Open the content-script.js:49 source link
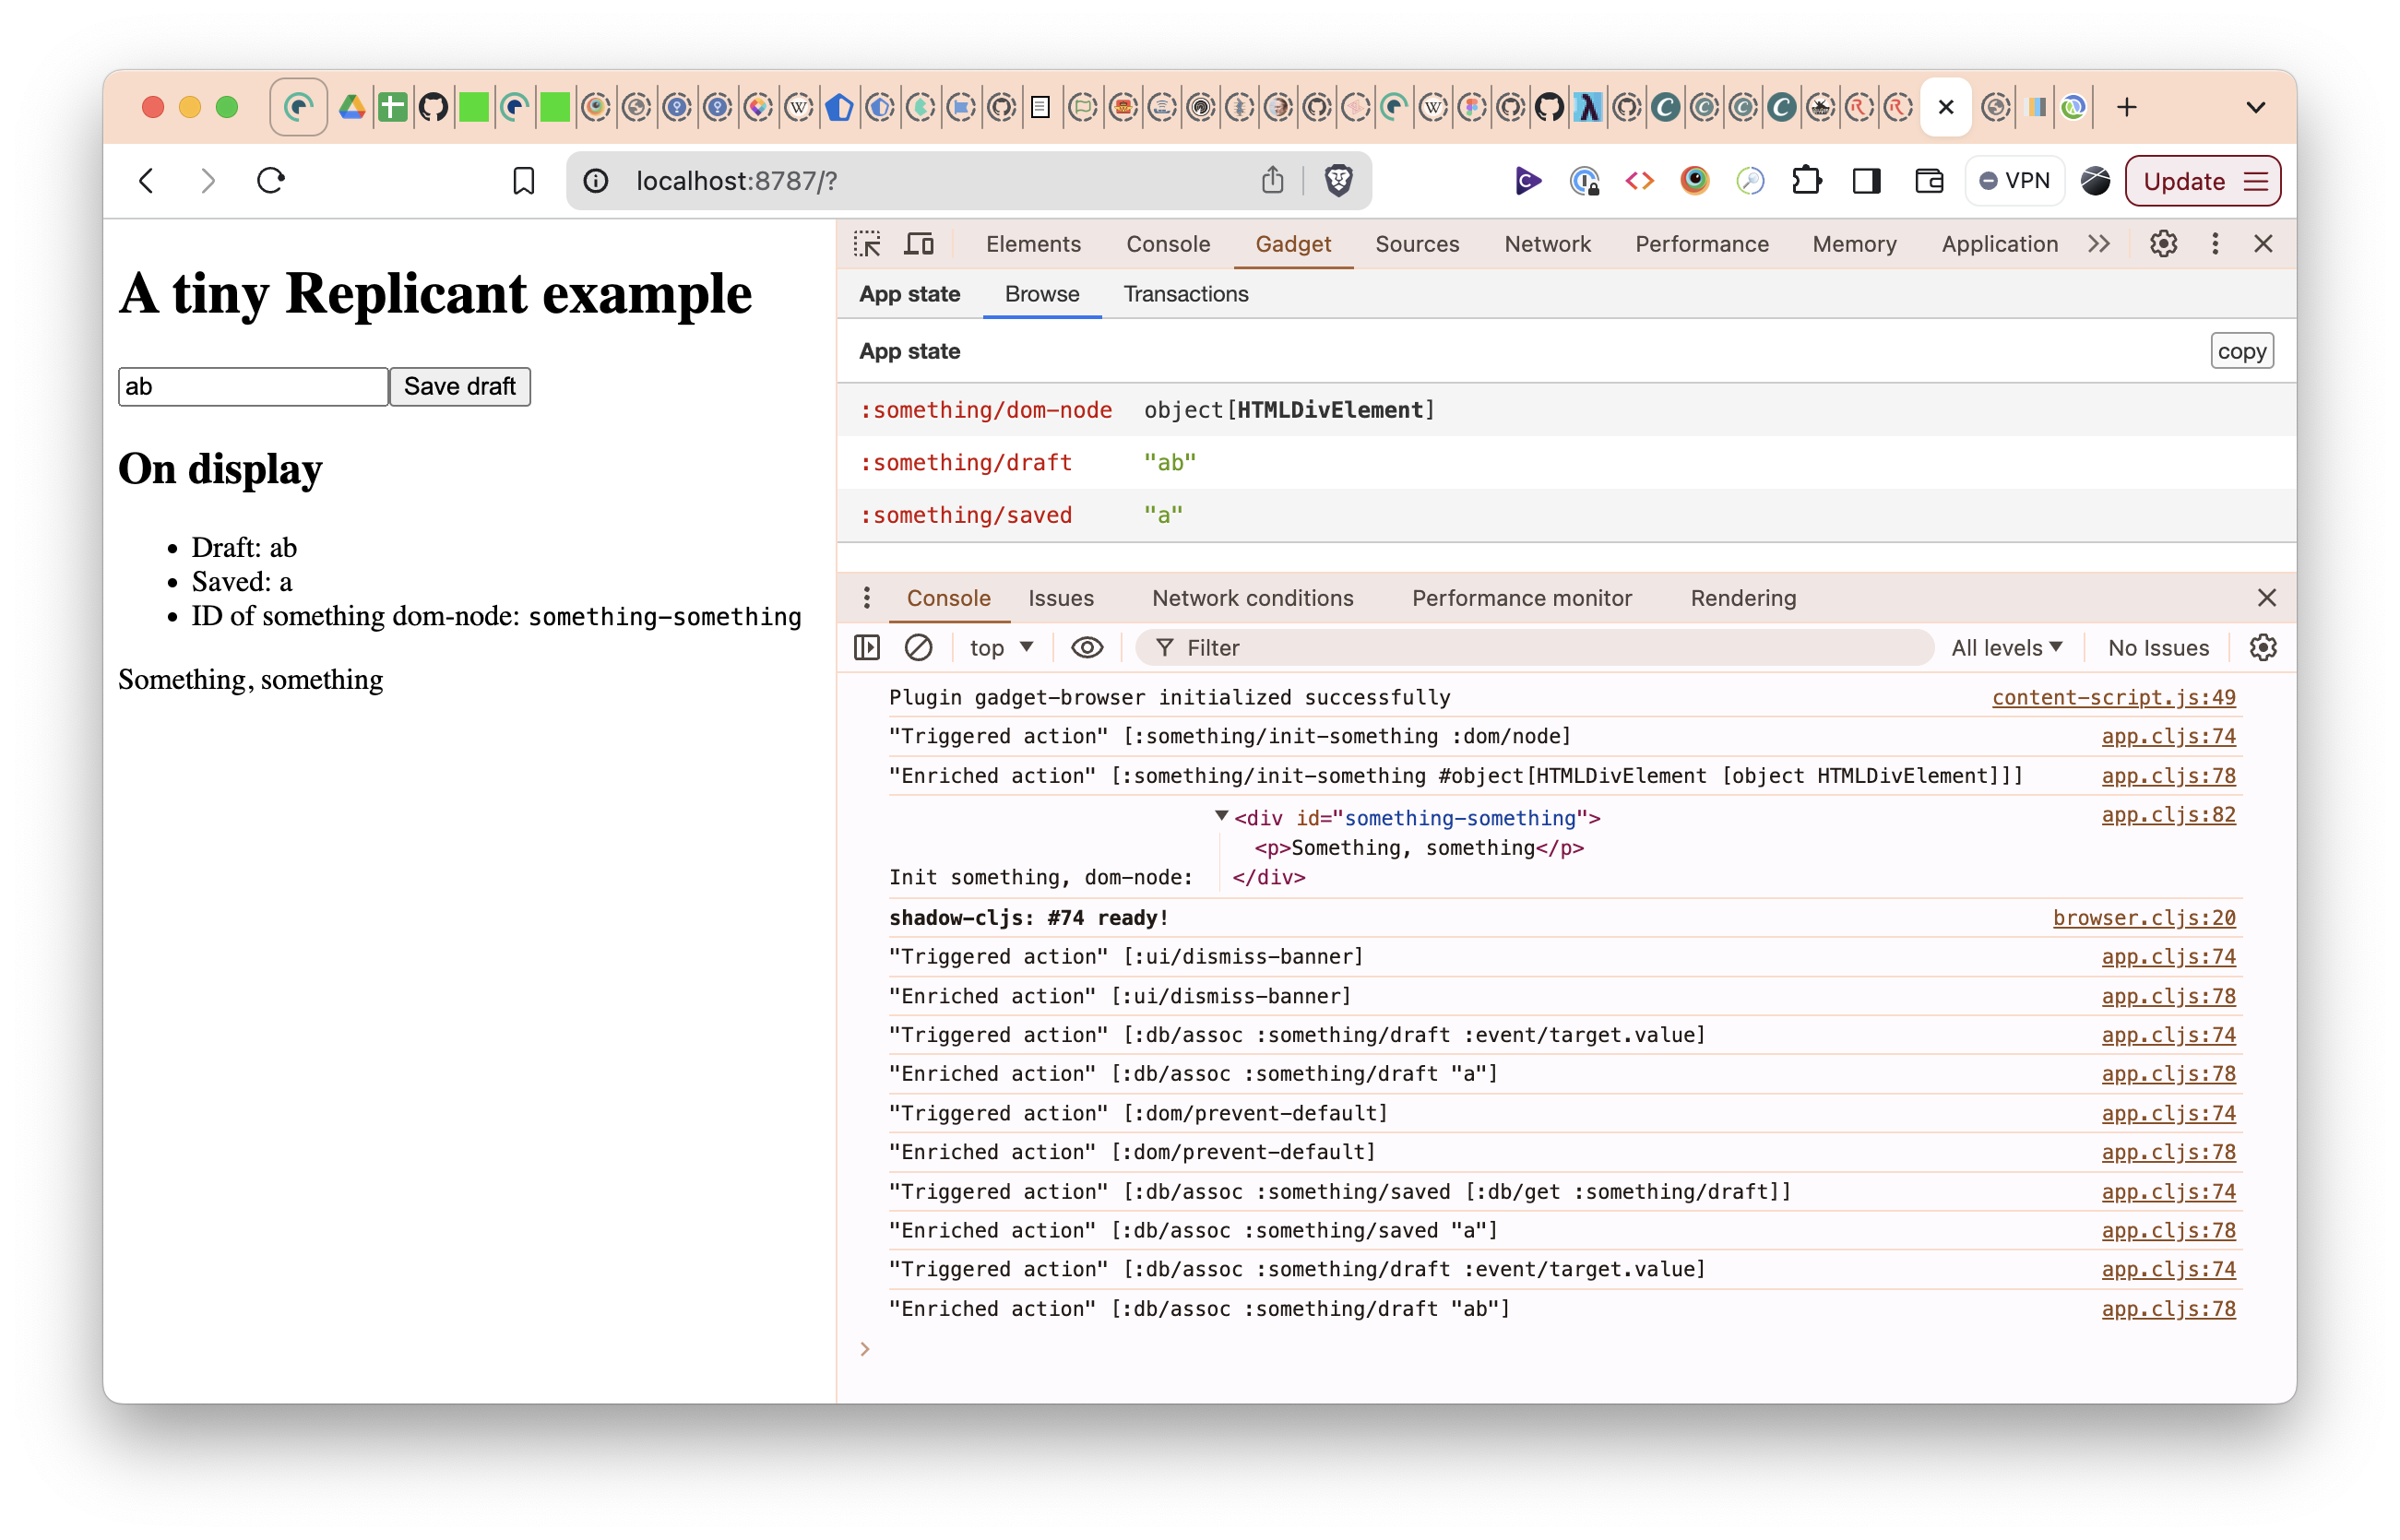Image resolution: width=2400 pixels, height=1540 pixels. click(x=2113, y=698)
